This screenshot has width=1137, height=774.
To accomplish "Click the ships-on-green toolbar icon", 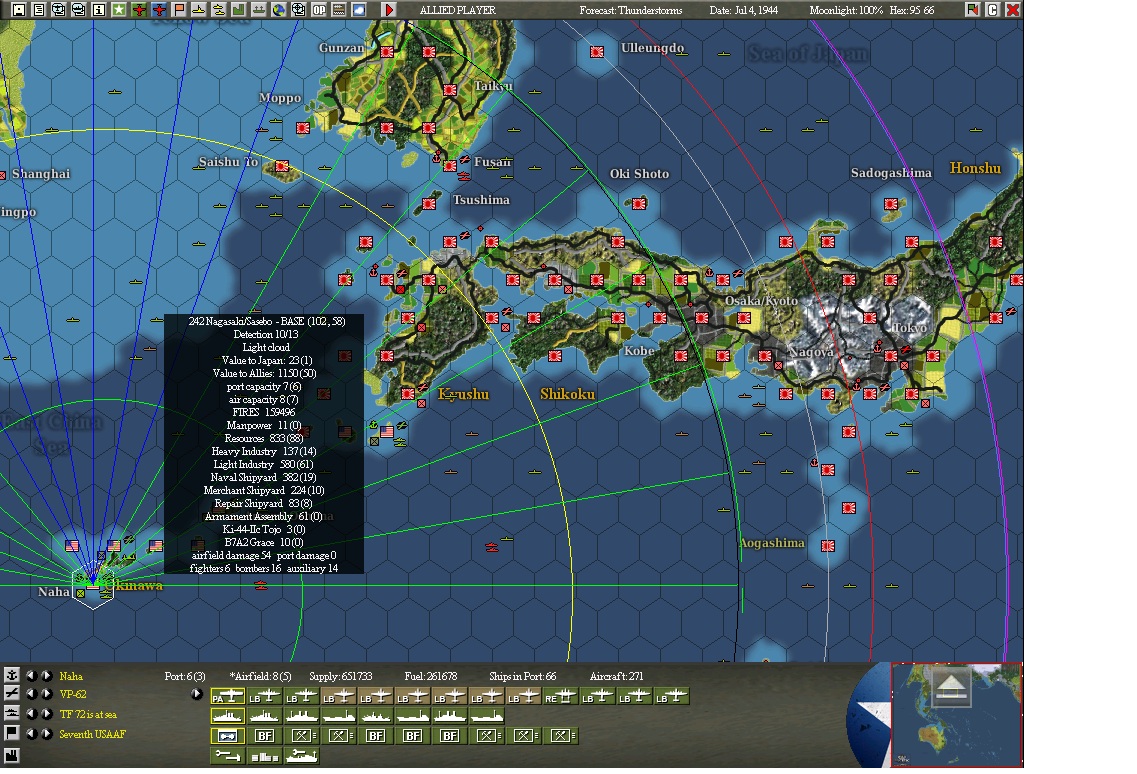I will (258, 9).
